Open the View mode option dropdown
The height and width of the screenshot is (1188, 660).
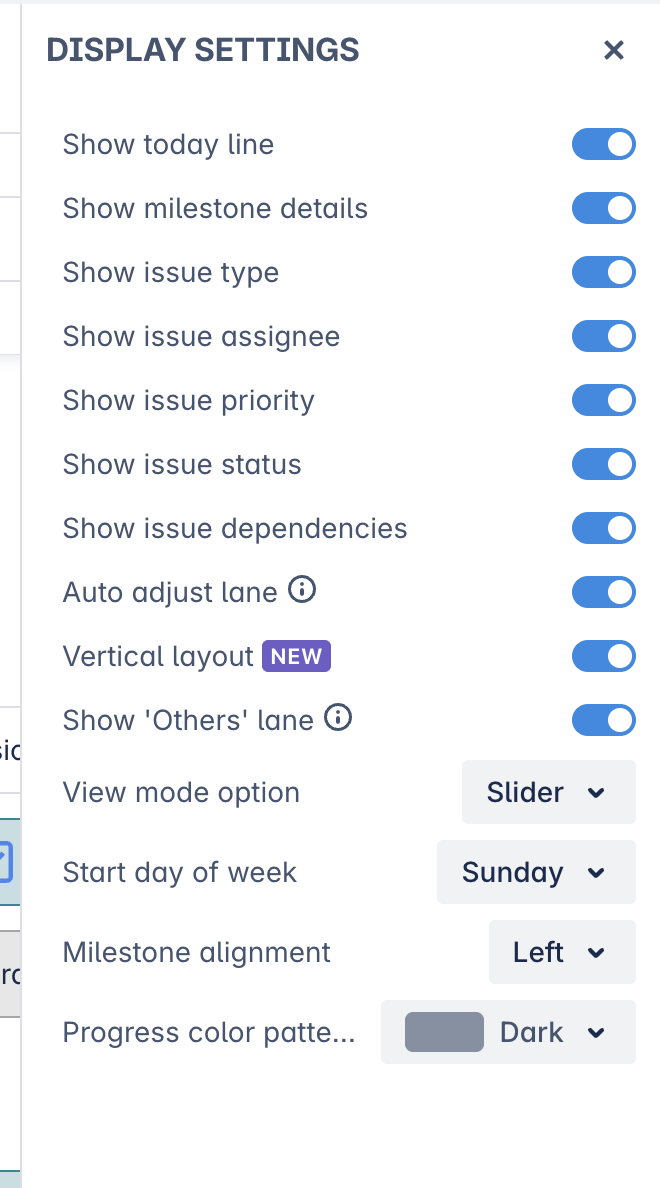(548, 792)
